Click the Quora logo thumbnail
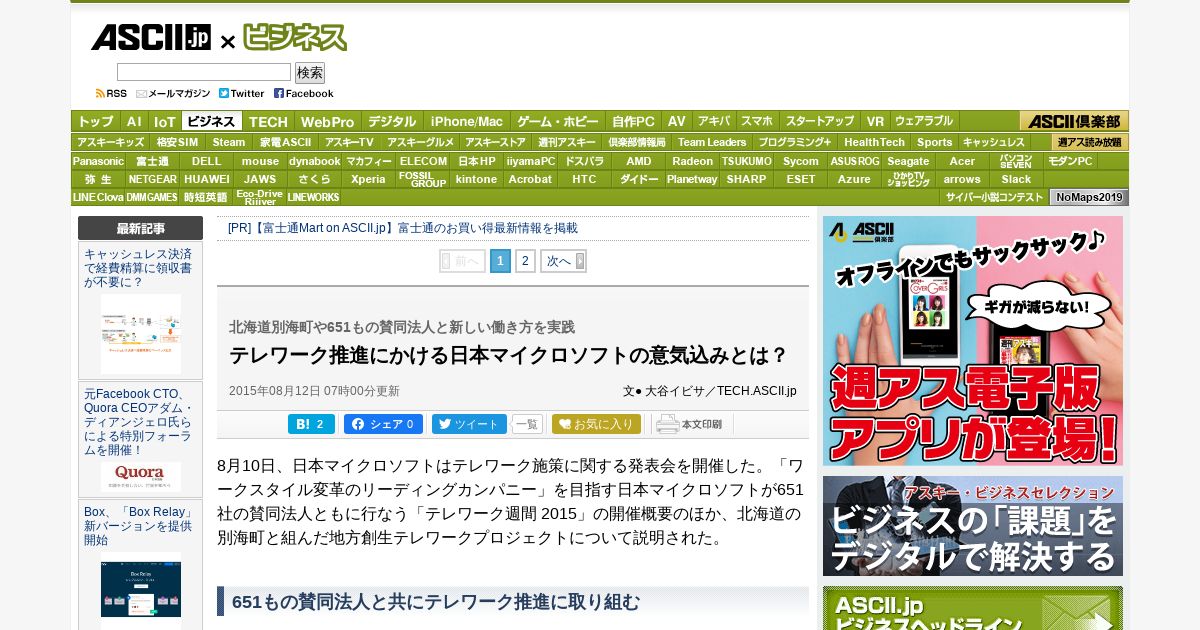The height and width of the screenshot is (630, 1200). (141, 476)
